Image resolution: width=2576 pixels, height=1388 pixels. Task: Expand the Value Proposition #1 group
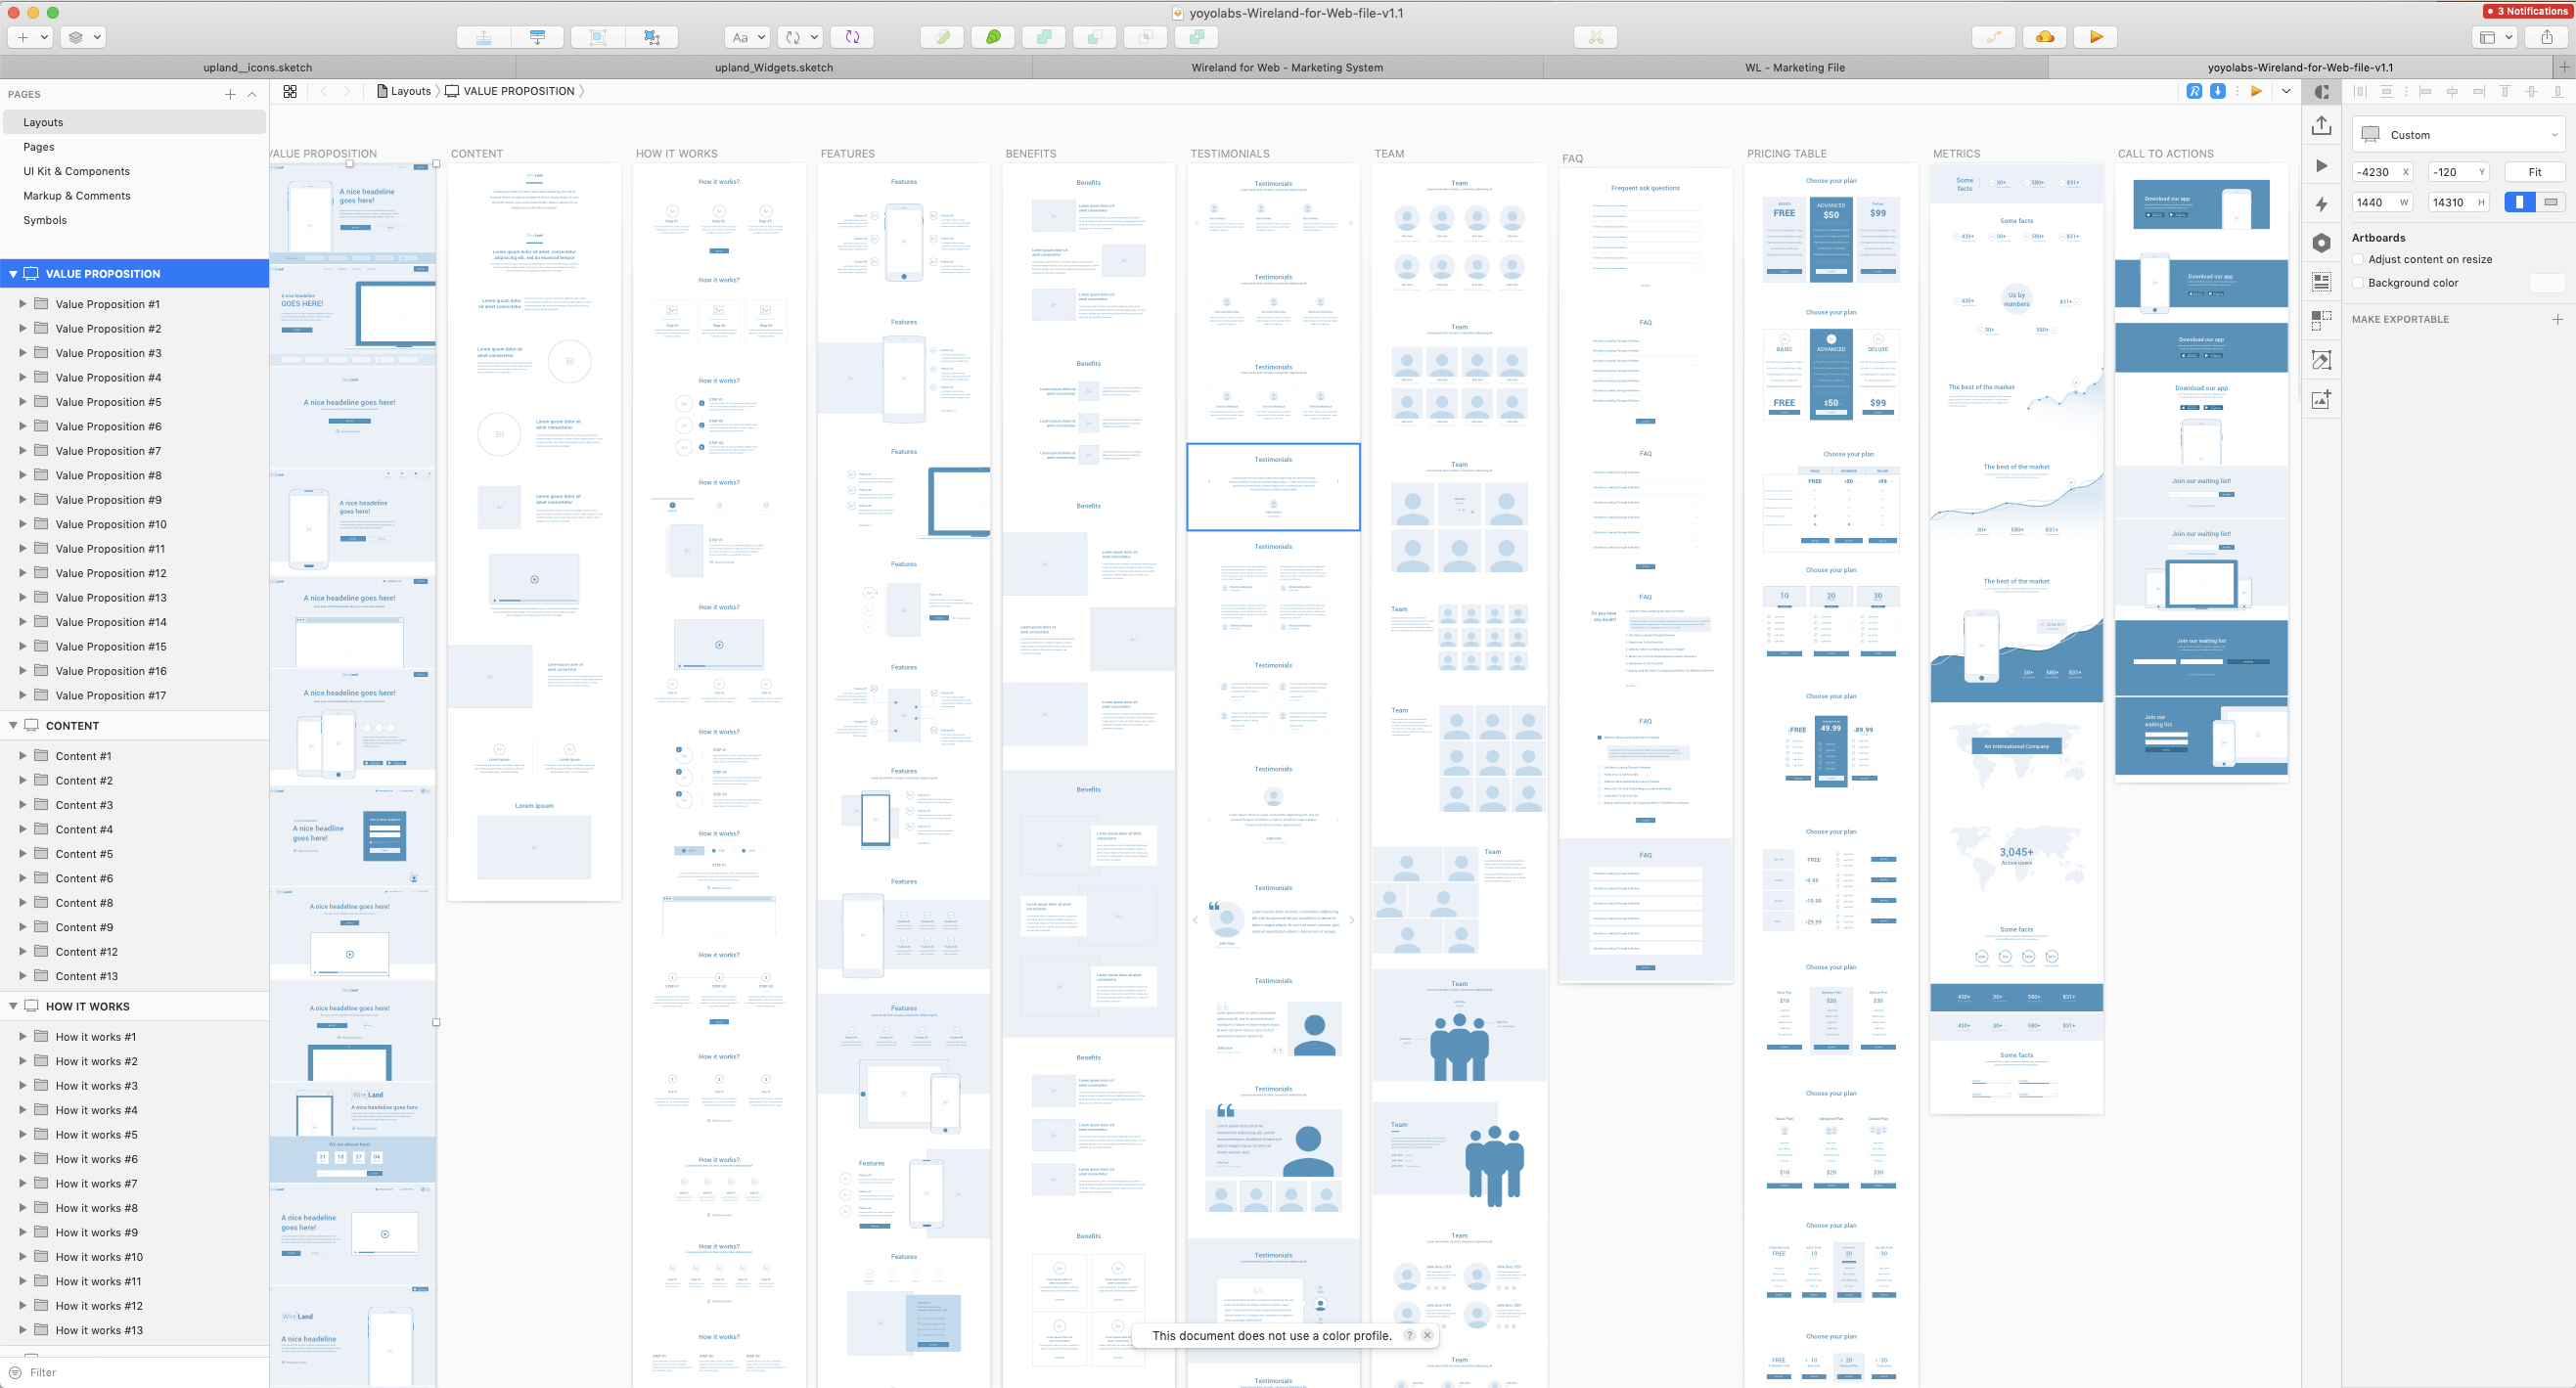(23, 304)
